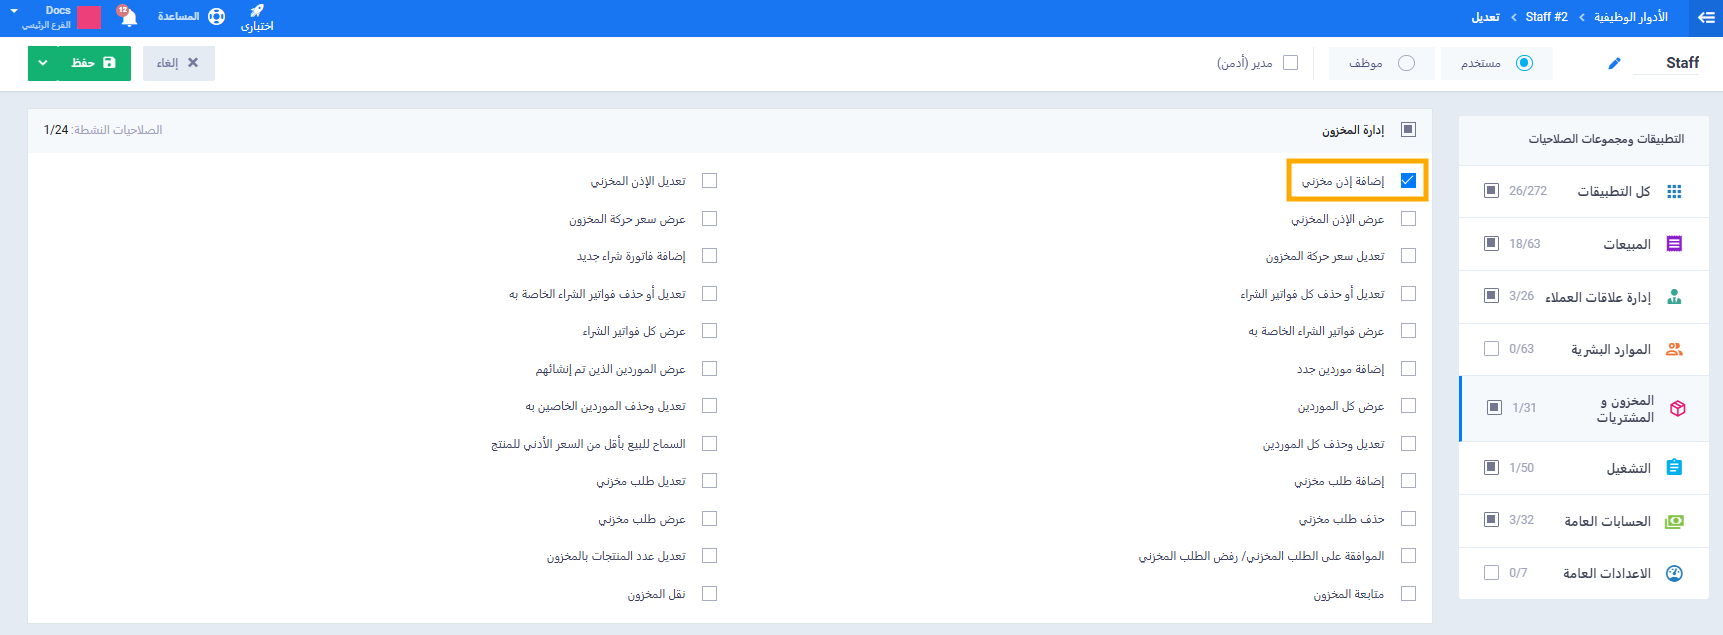Go to الأدوار الوظيفية breadcrumb link
The height and width of the screenshot is (635, 1723).
click(1630, 17)
